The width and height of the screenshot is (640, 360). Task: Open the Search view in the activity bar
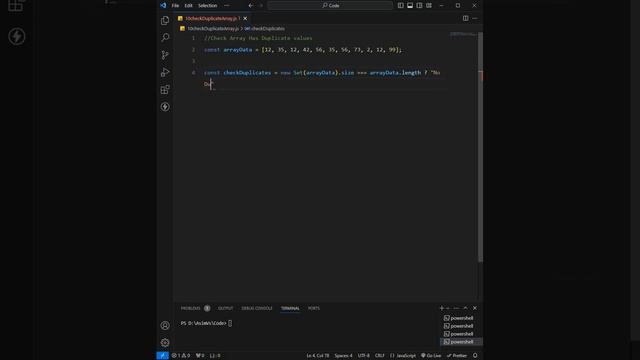pos(165,38)
